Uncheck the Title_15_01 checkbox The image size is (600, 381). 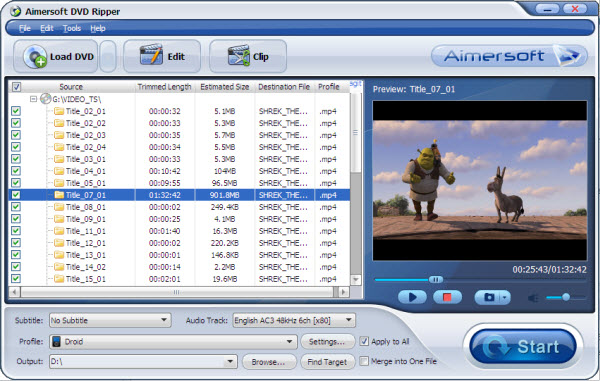tap(16, 278)
